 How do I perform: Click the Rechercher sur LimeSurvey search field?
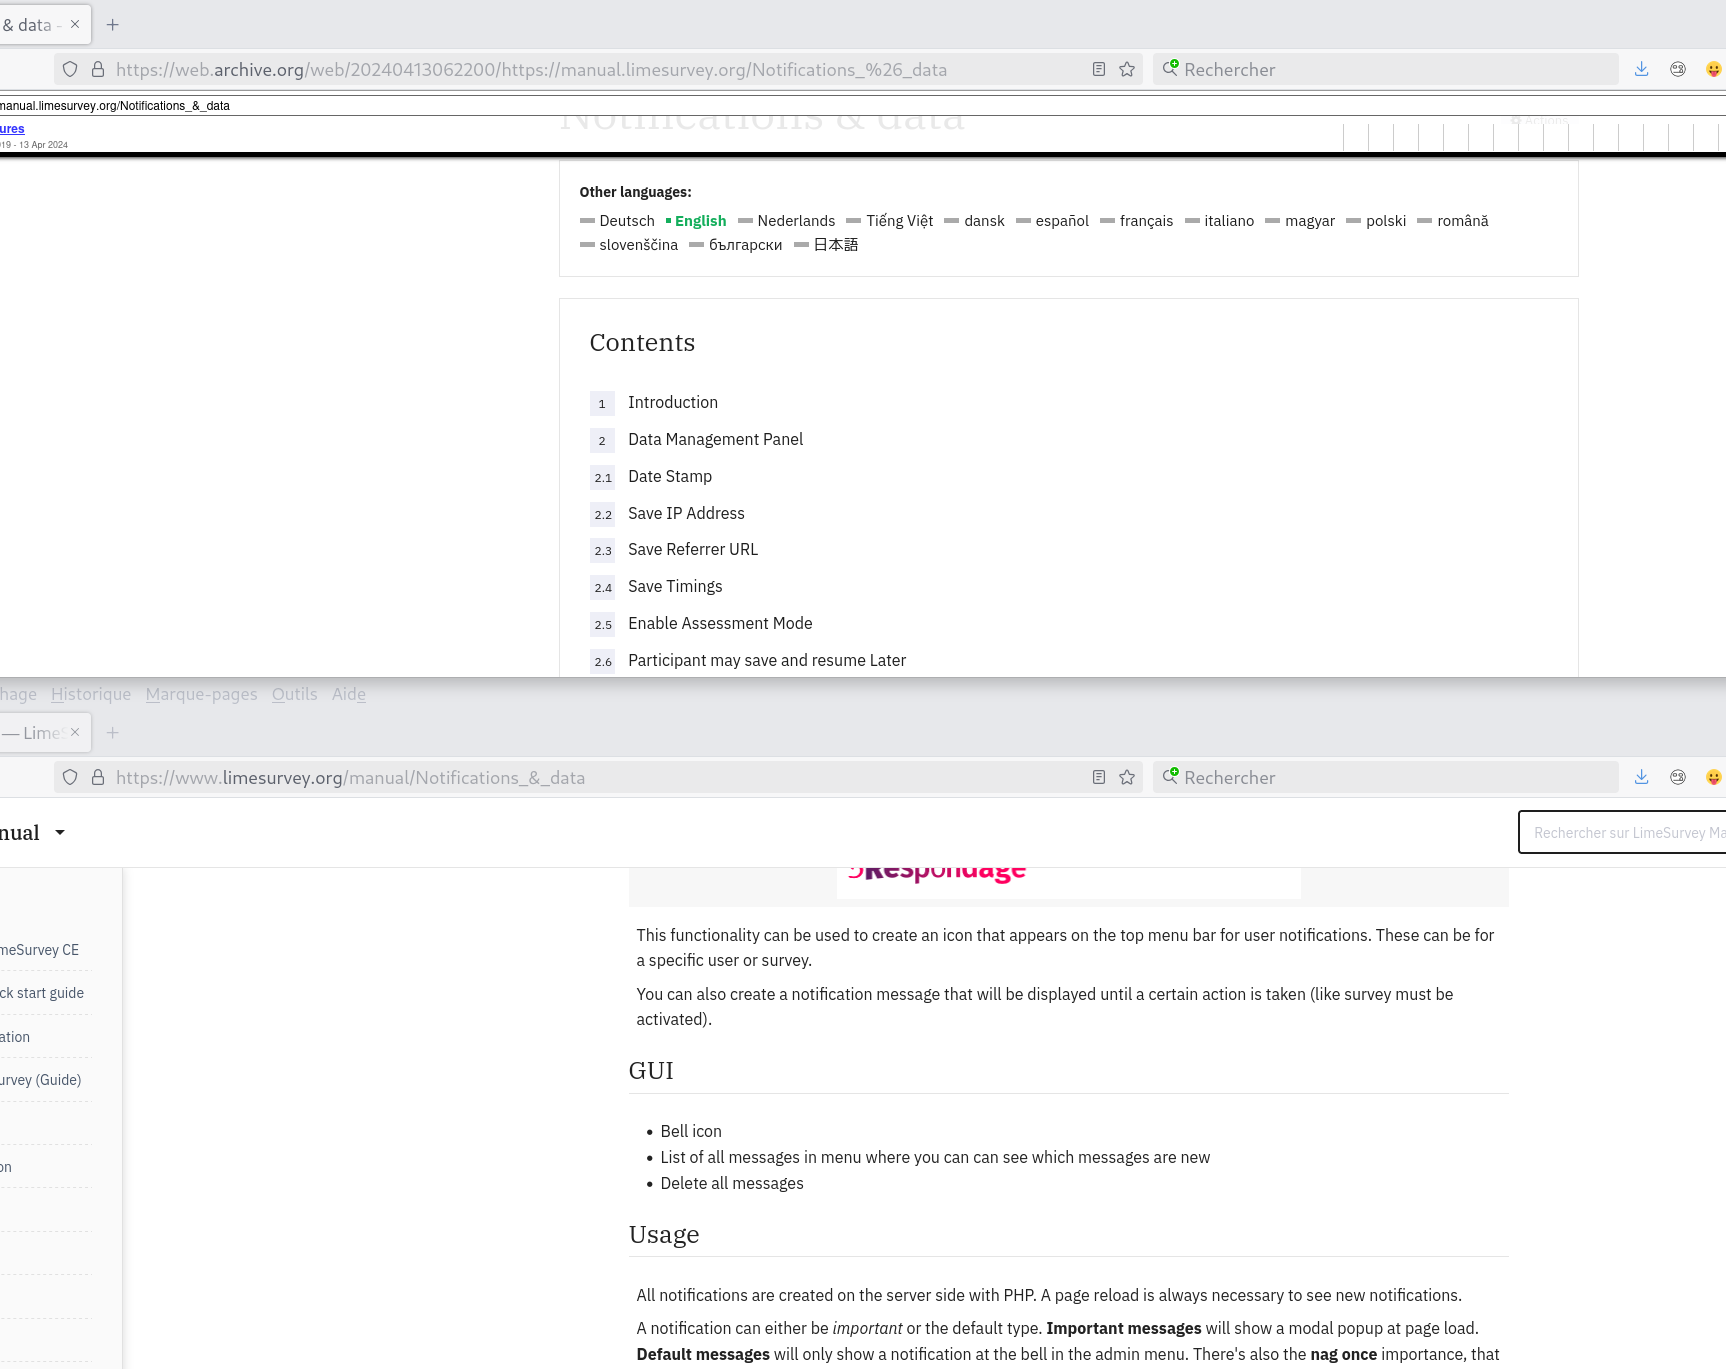pyautogui.click(x=1625, y=832)
